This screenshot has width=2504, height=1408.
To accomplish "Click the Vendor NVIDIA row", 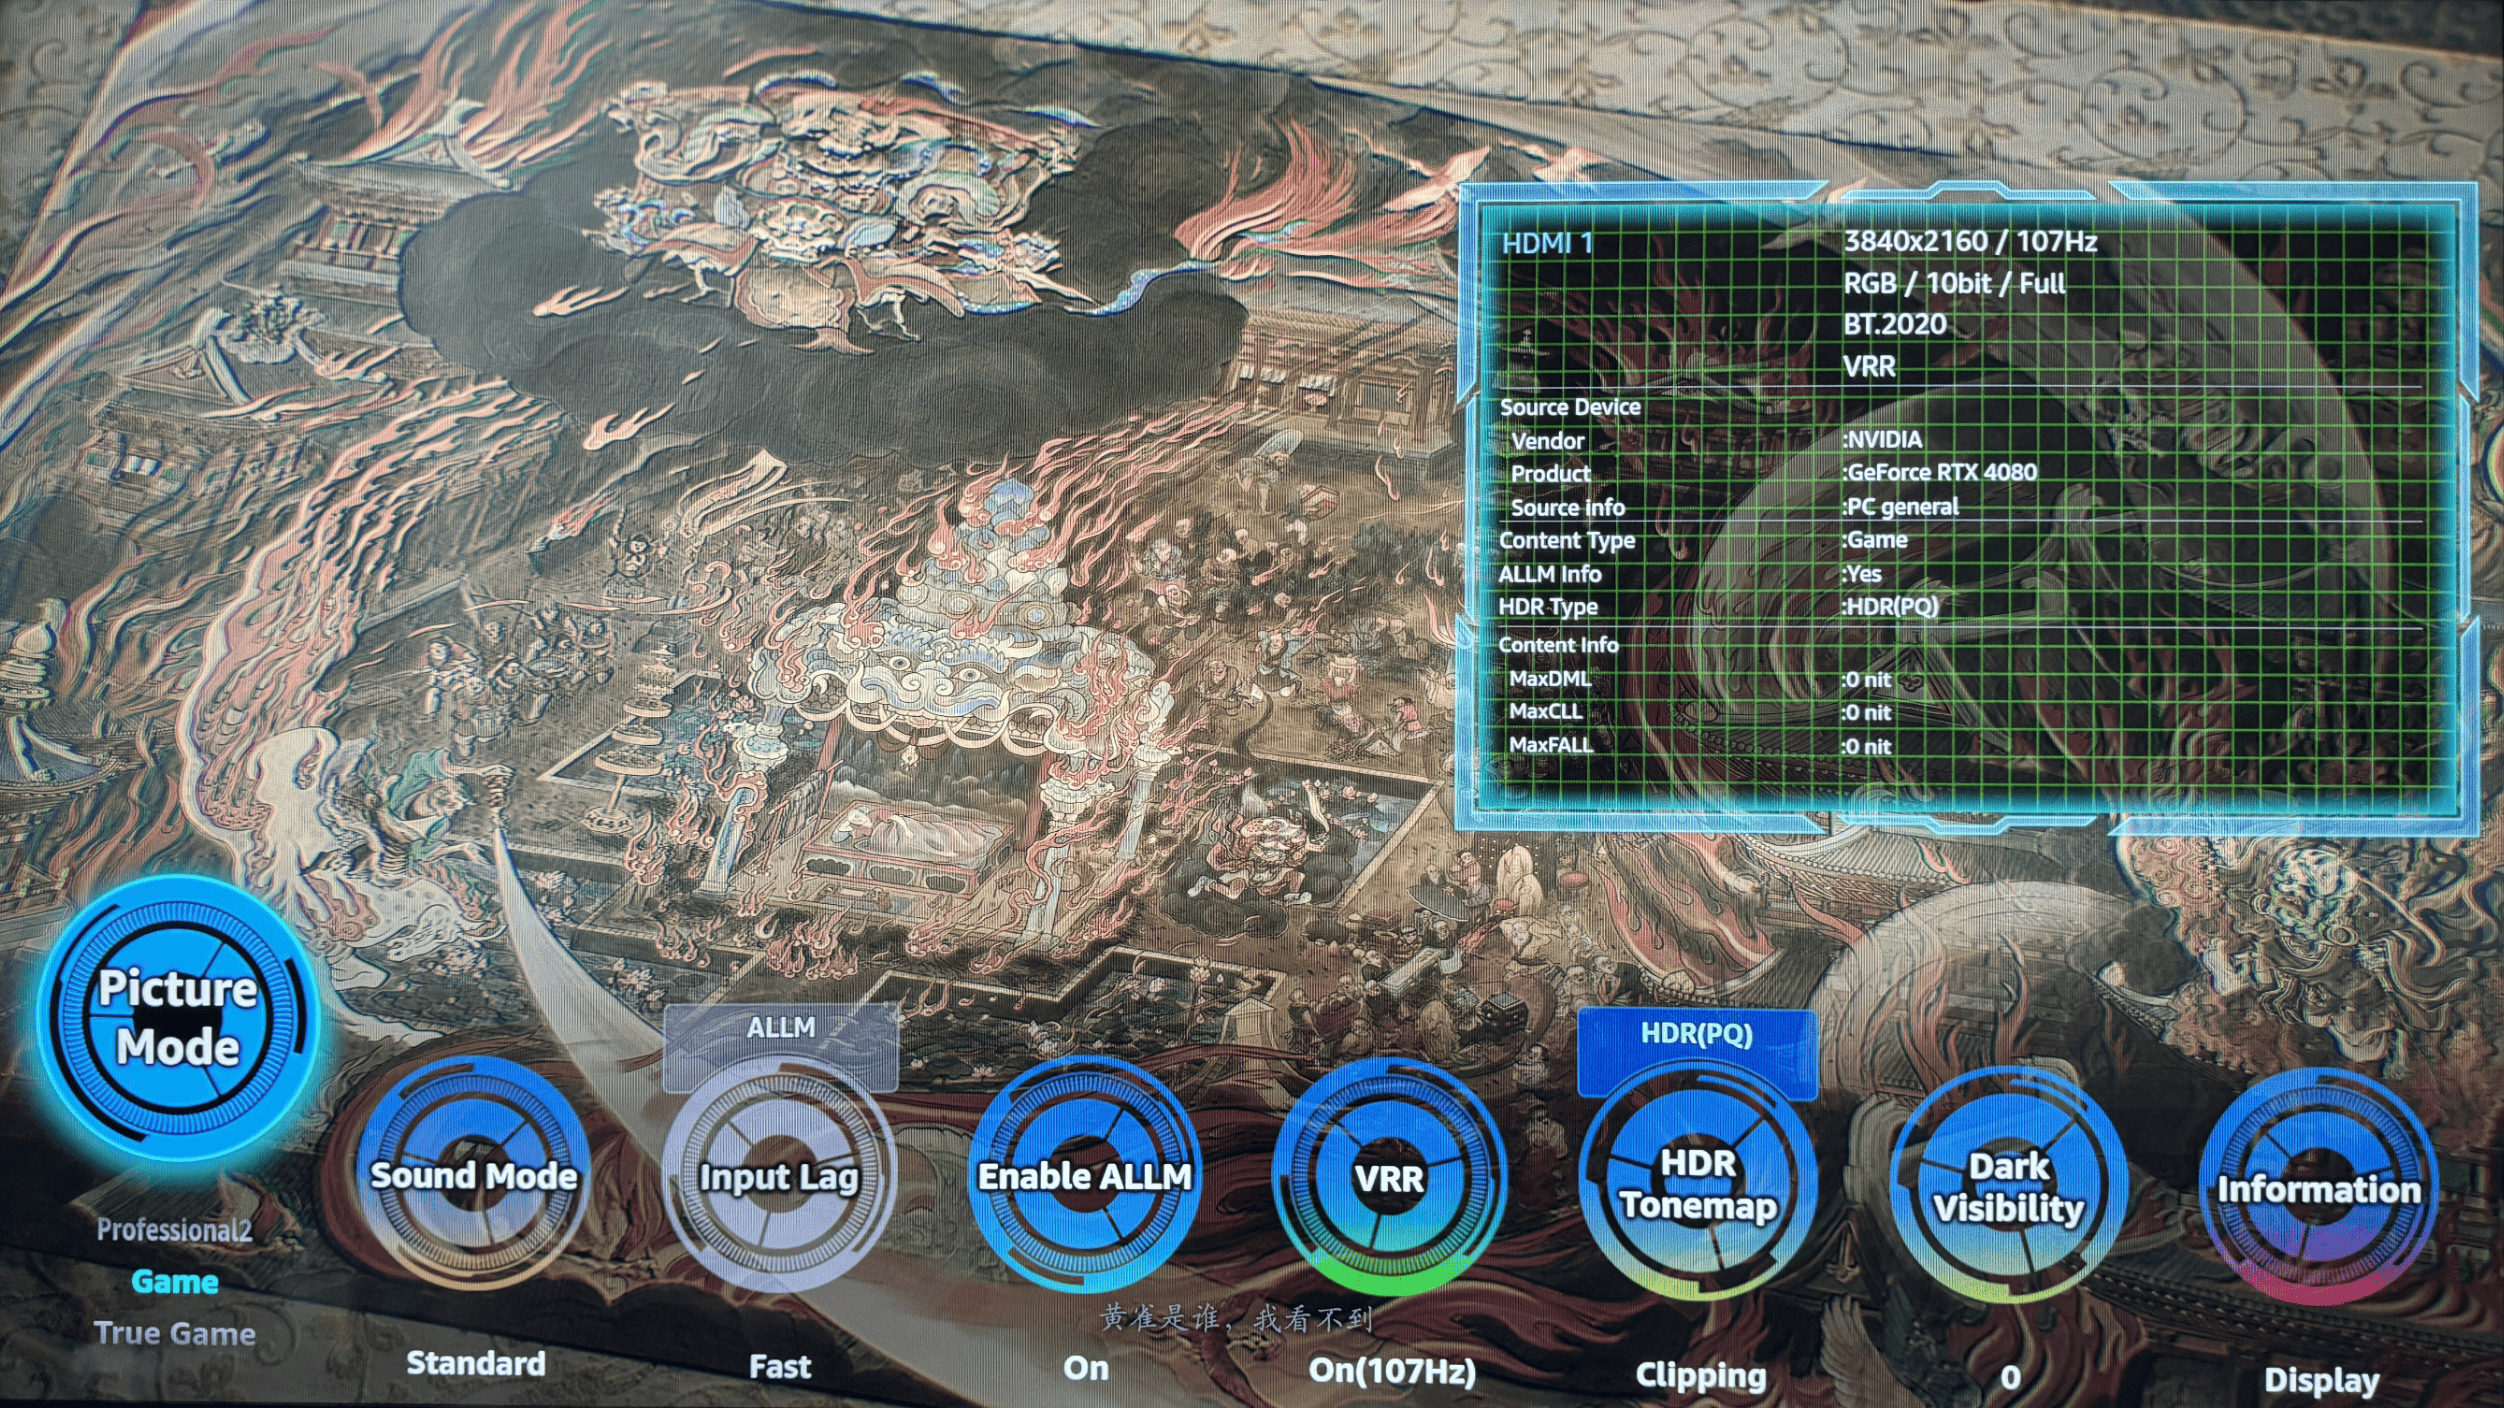I will [x=1717, y=440].
